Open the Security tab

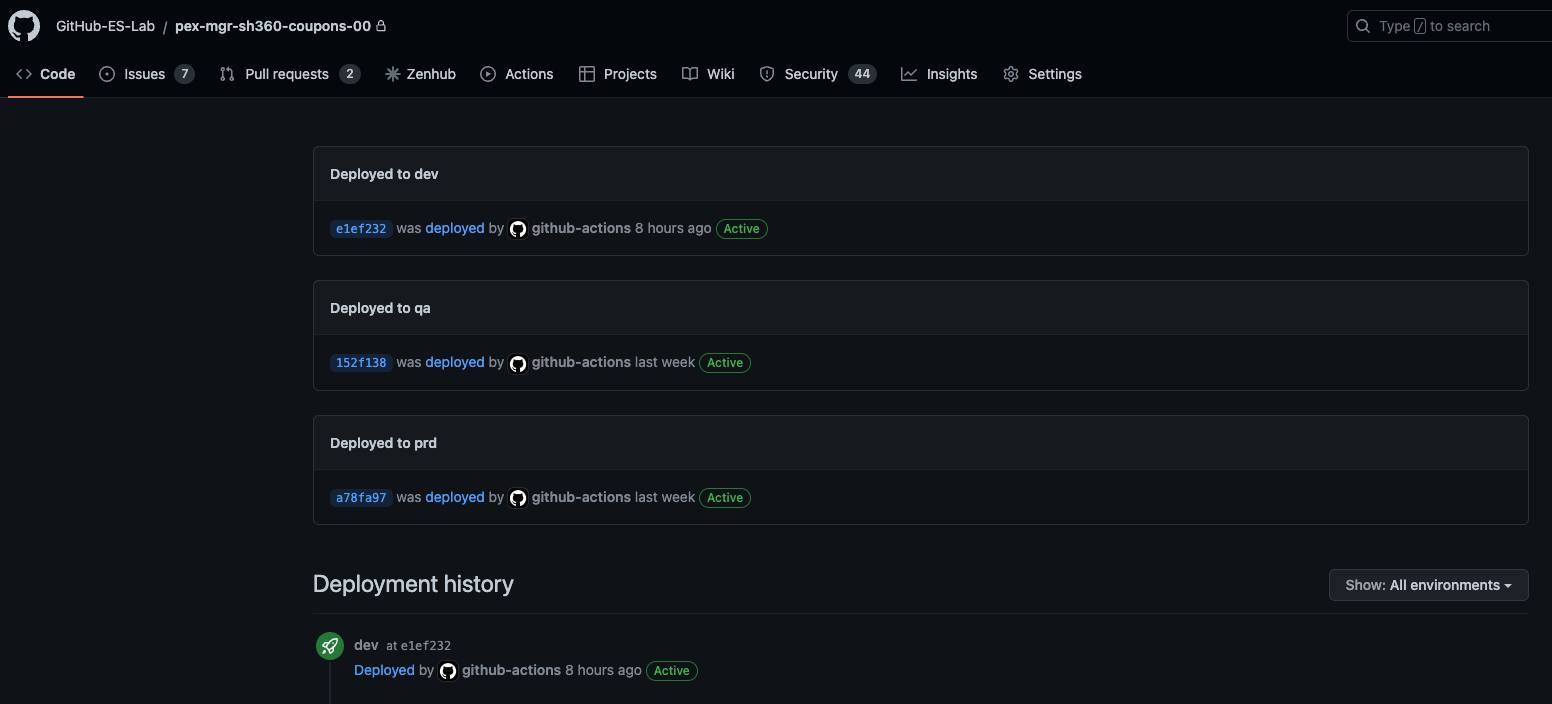[x=818, y=74]
